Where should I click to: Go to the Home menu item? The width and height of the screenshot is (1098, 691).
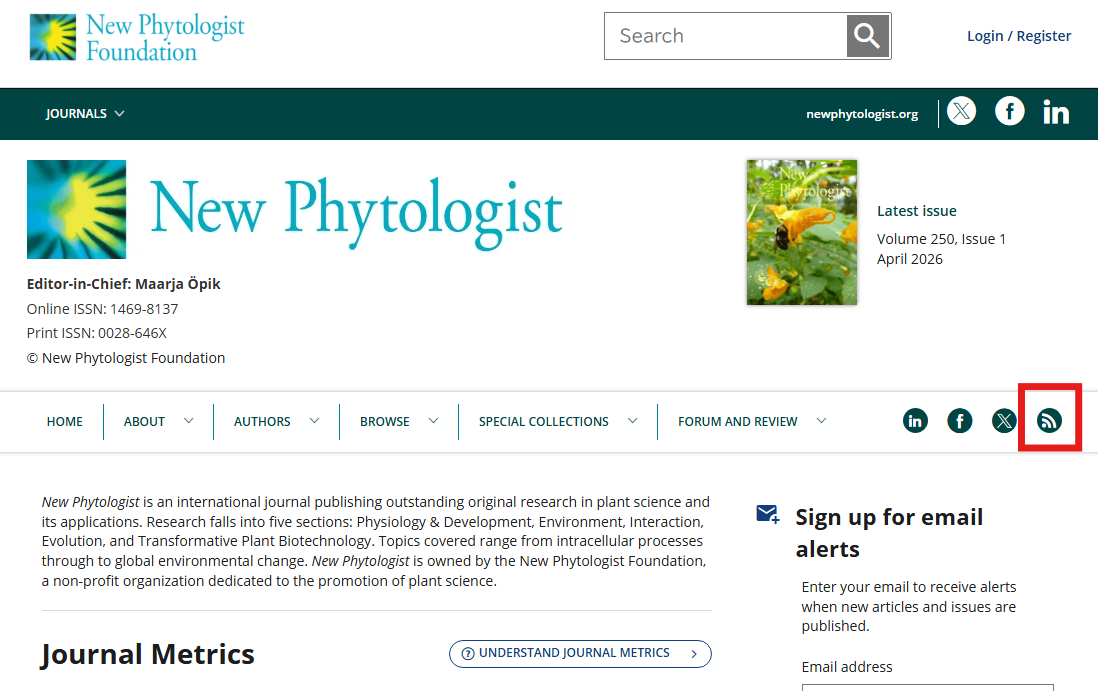[65, 422]
